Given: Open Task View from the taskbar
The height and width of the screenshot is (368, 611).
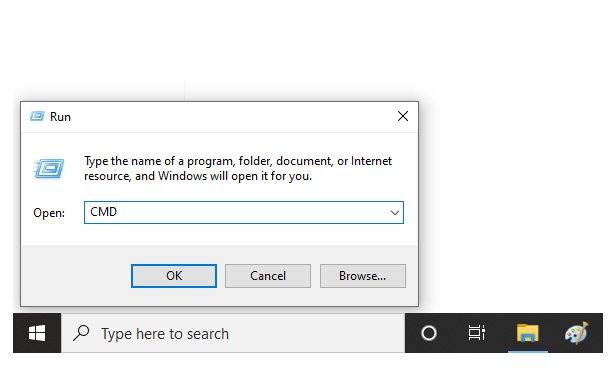Looking at the screenshot, I should (477, 333).
